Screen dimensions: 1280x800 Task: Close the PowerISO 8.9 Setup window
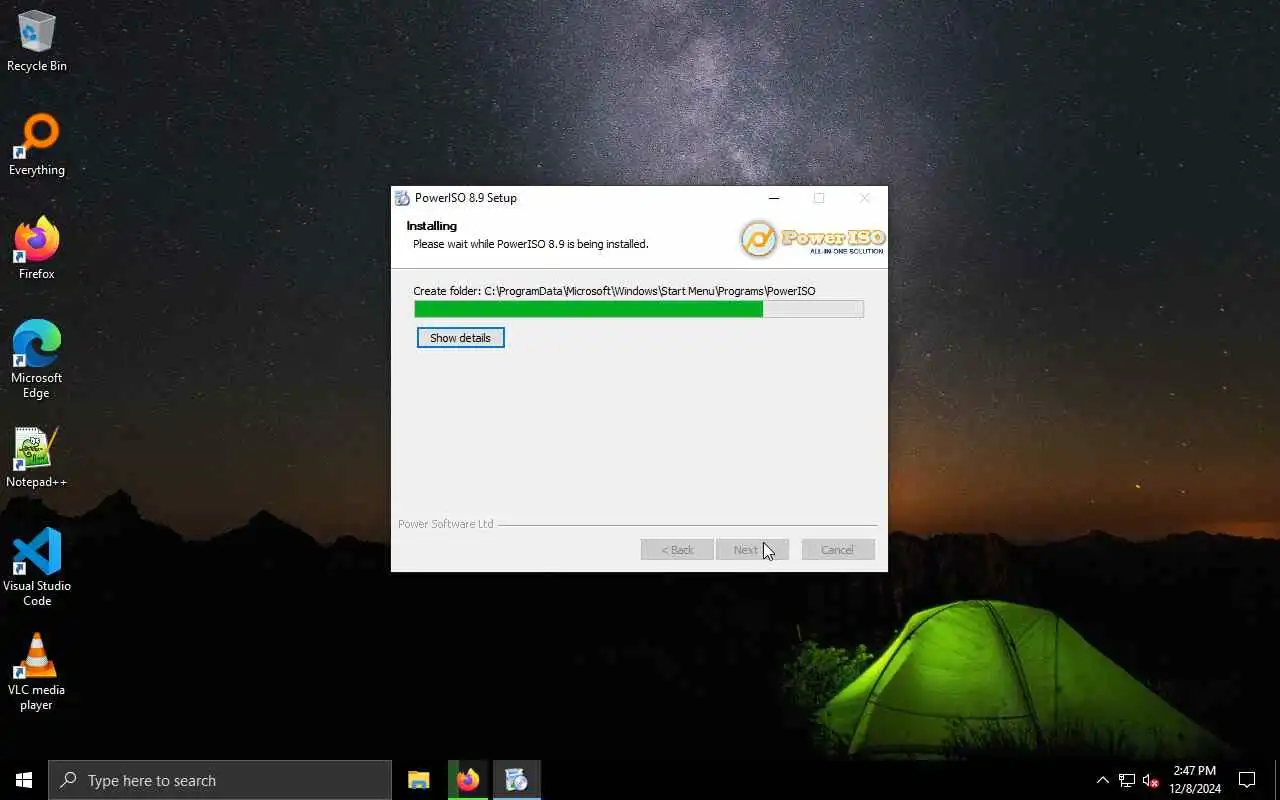tap(865, 198)
